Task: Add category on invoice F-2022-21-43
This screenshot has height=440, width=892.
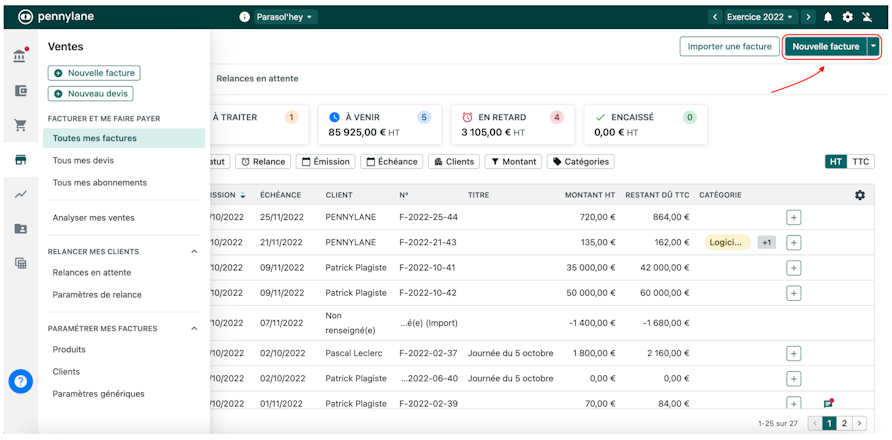Action: 794,242
